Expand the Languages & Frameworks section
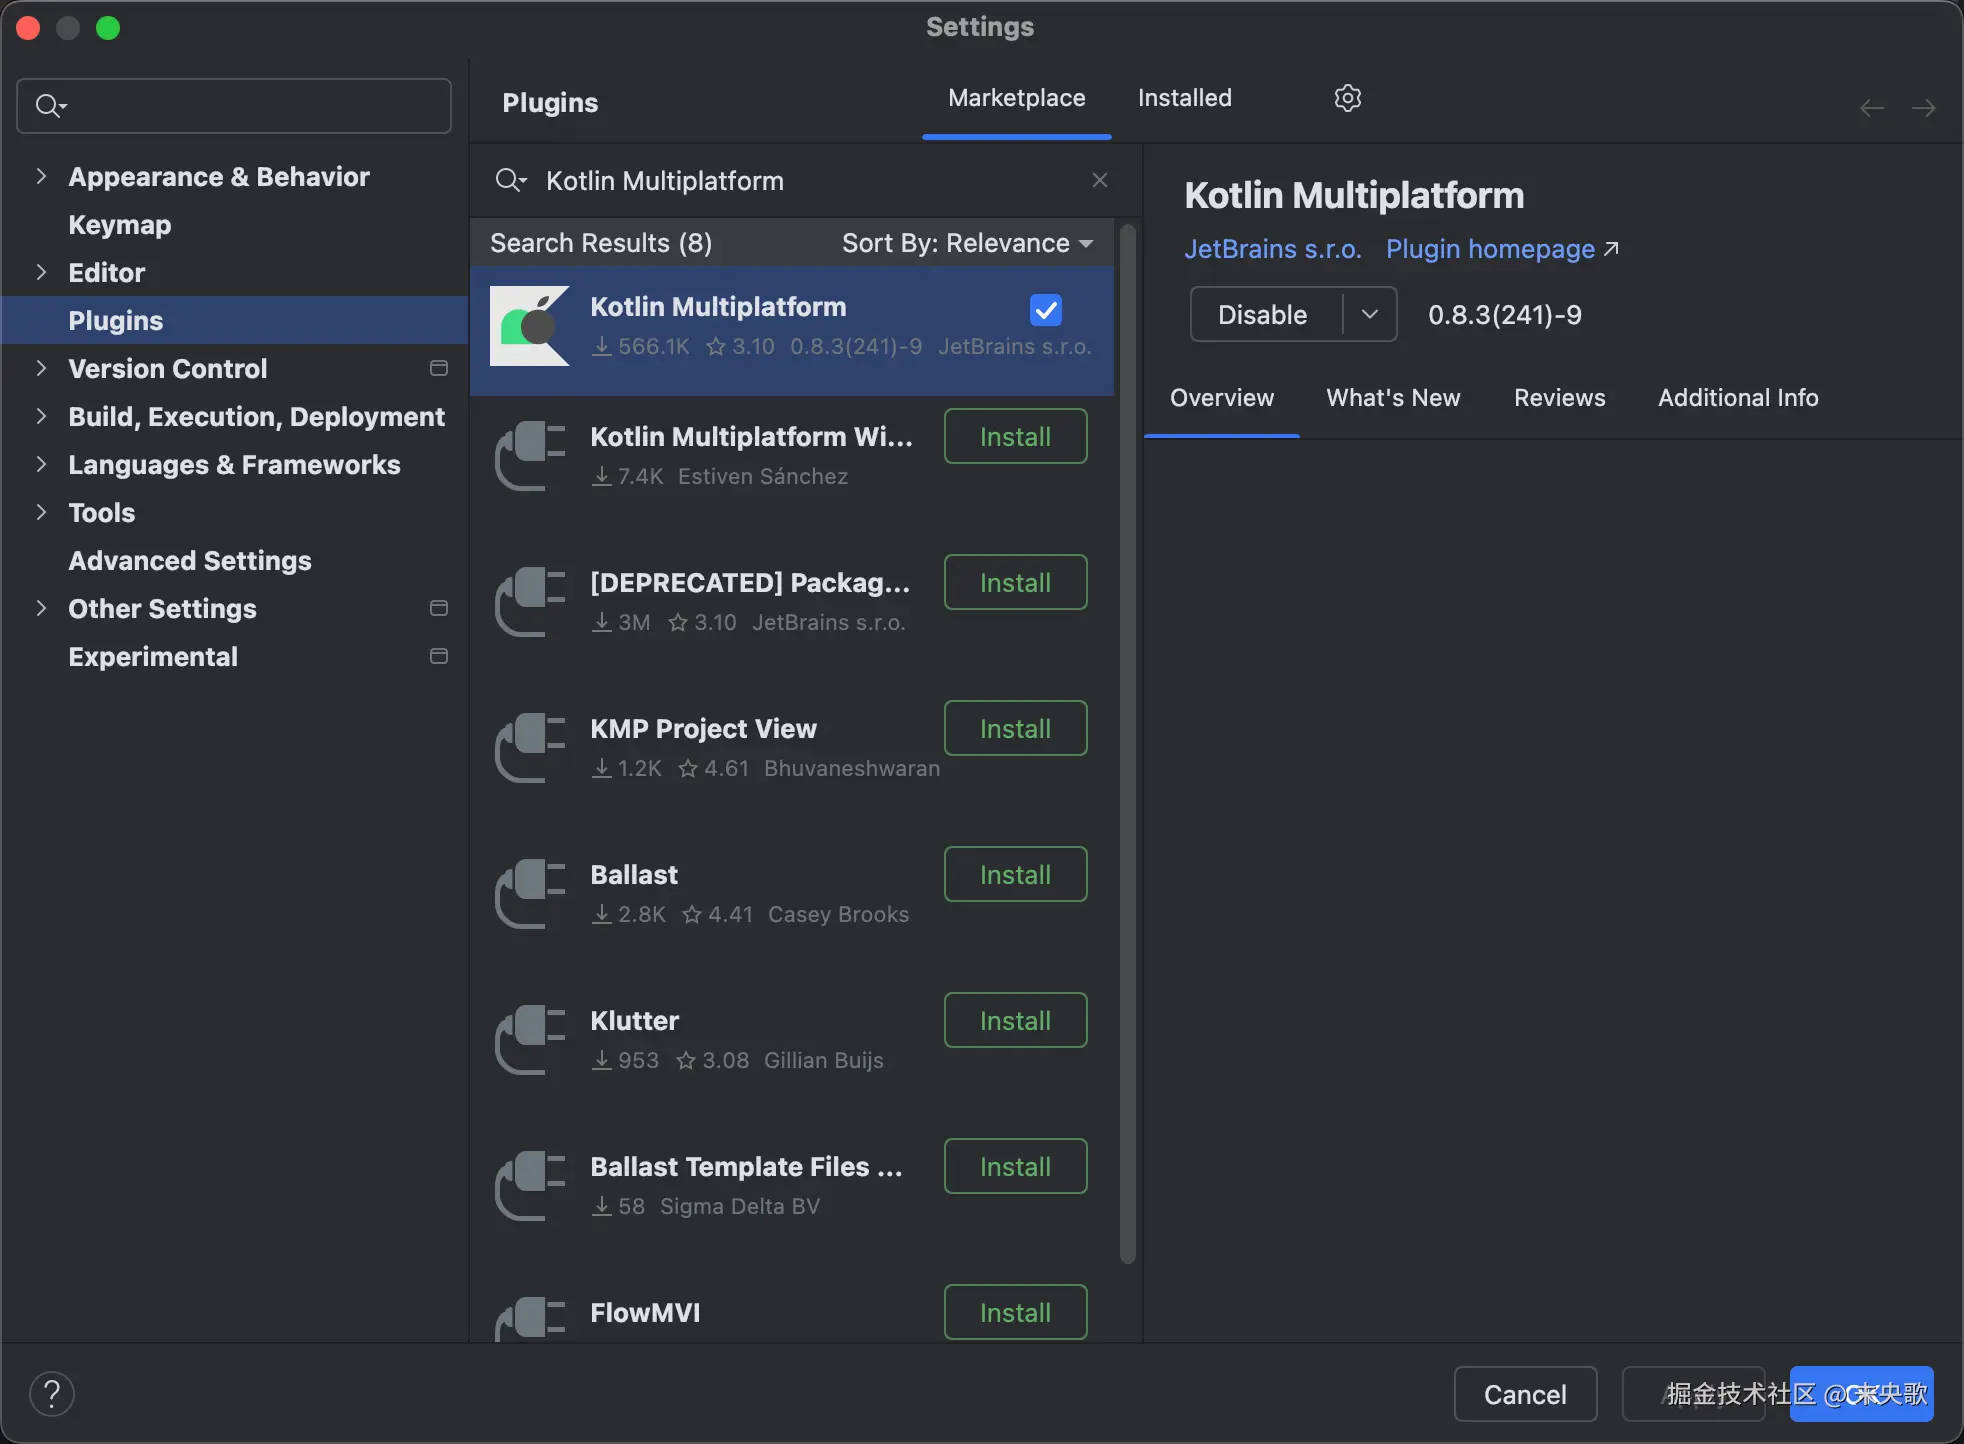1964x1444 pixels. point(41,465)
